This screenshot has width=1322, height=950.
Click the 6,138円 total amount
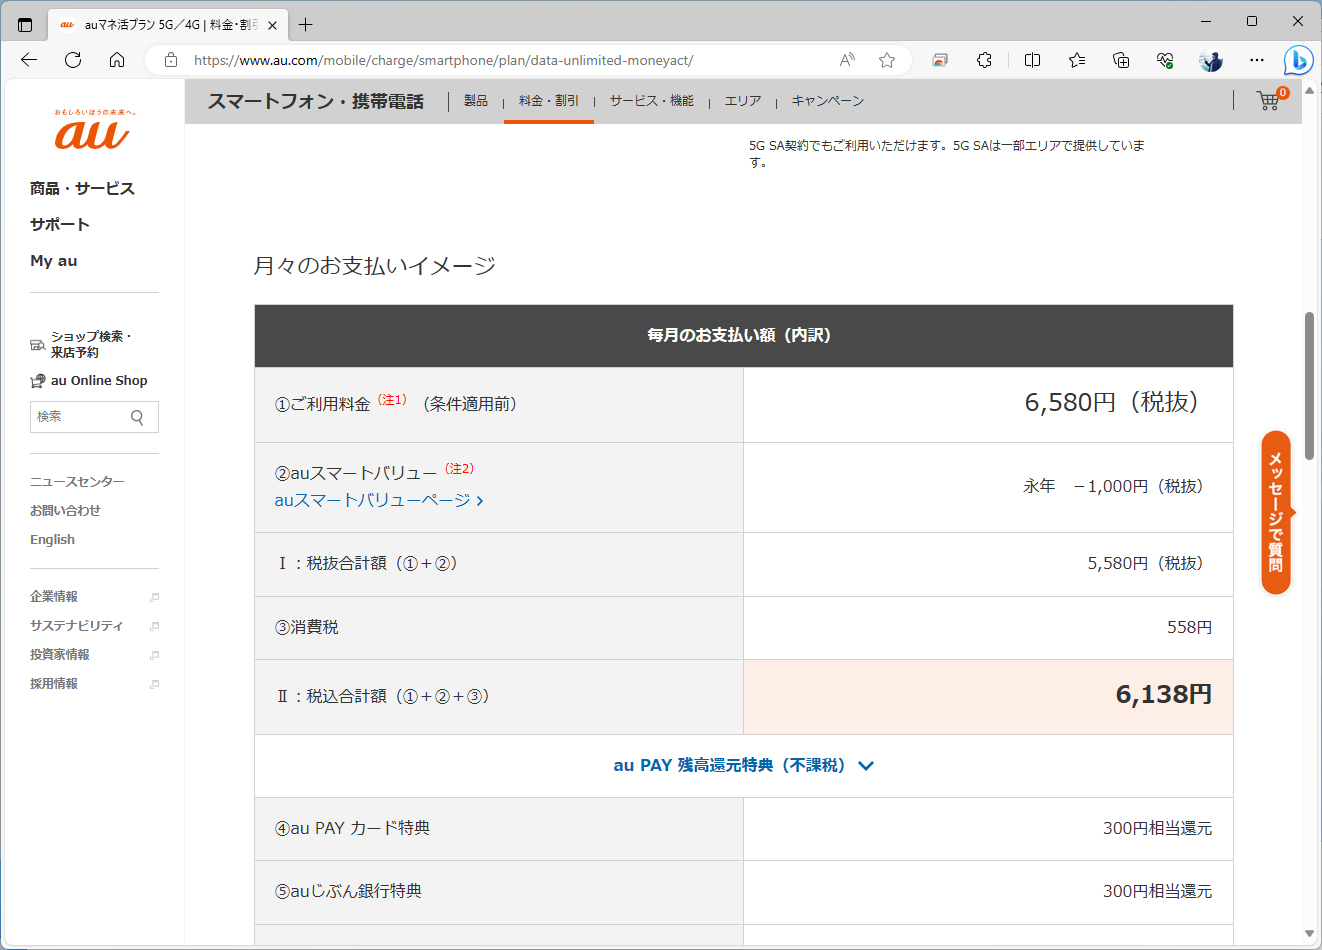pos(1164,694)
